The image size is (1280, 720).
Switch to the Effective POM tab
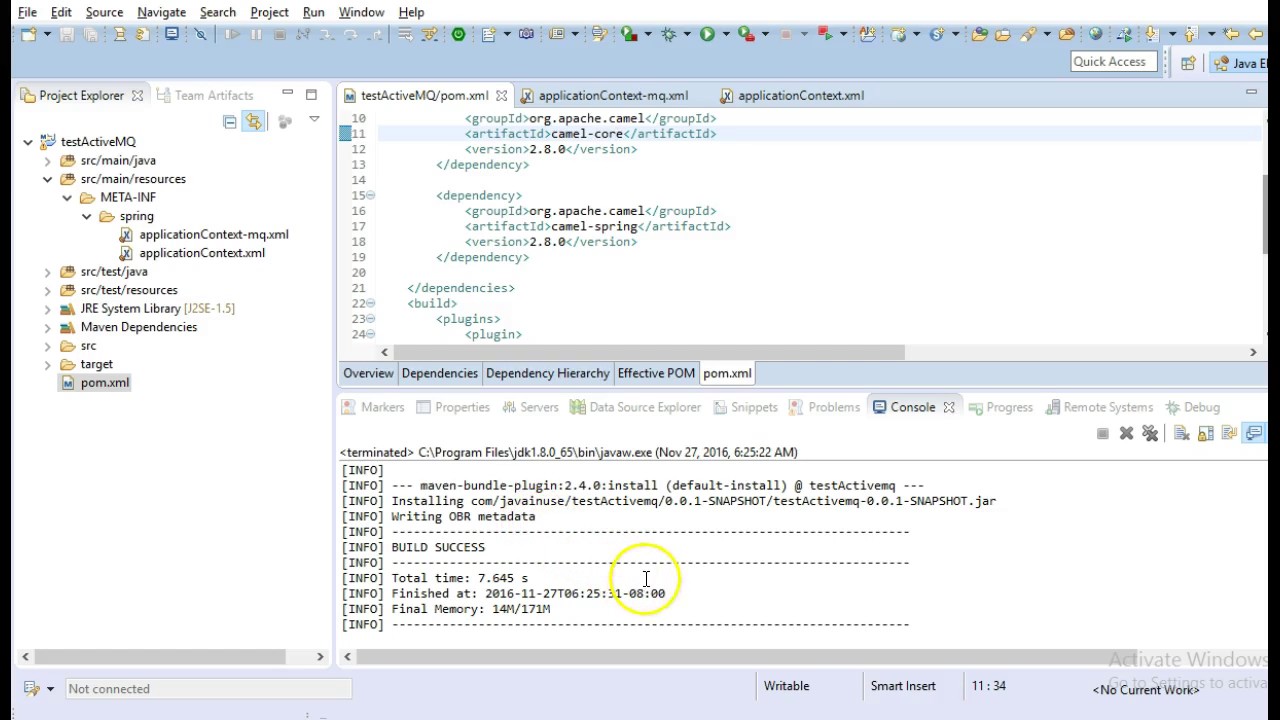656,373
